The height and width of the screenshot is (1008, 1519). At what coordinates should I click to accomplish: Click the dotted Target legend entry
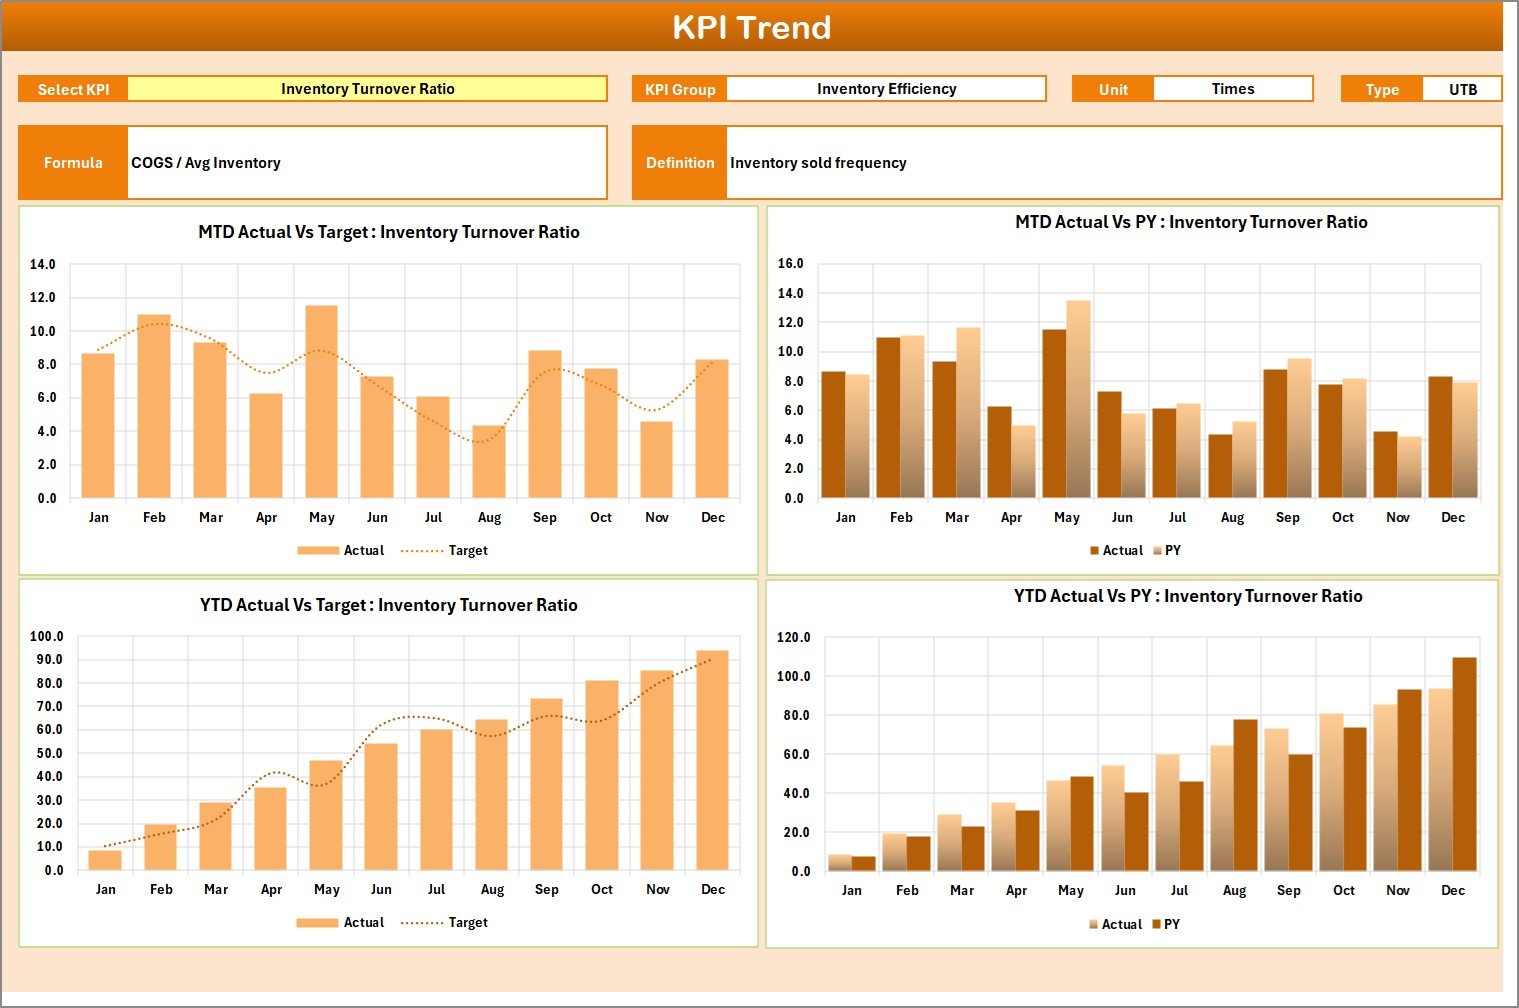coord(437,550)
